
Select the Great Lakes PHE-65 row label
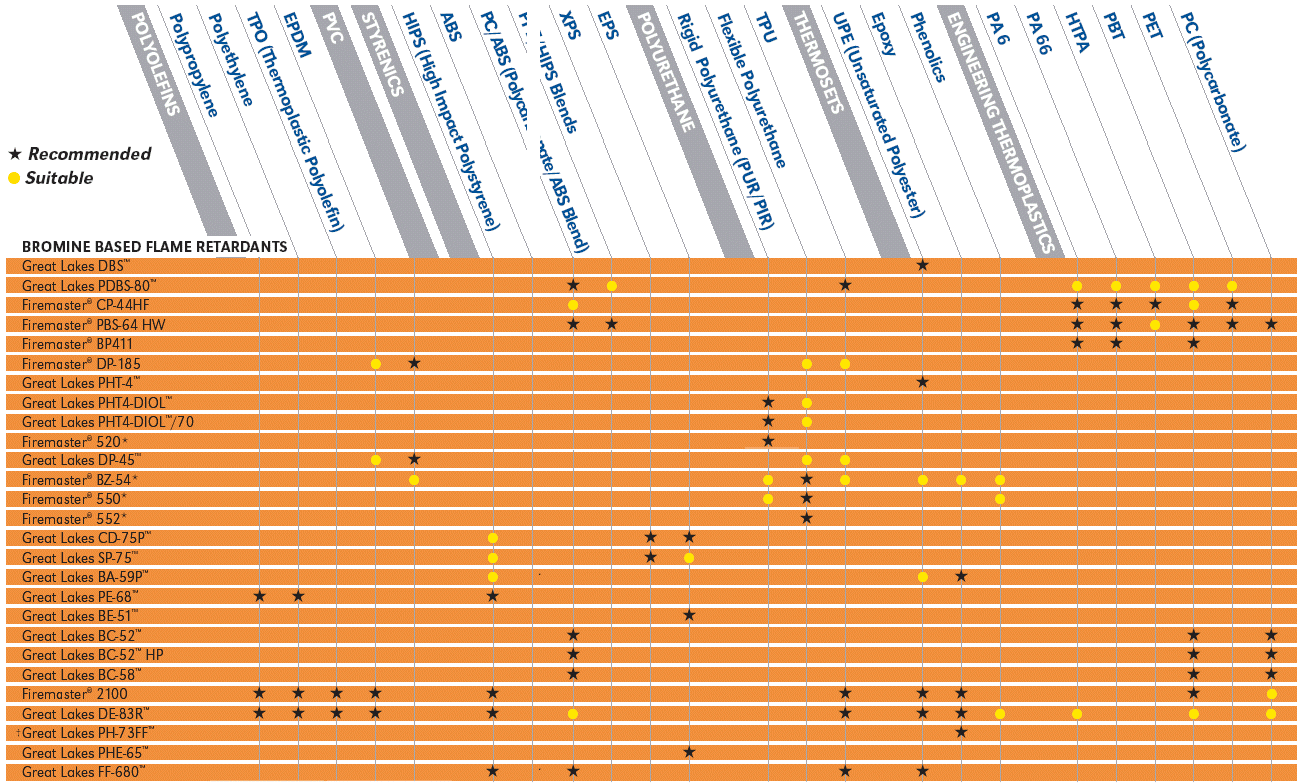click(85, 752)
